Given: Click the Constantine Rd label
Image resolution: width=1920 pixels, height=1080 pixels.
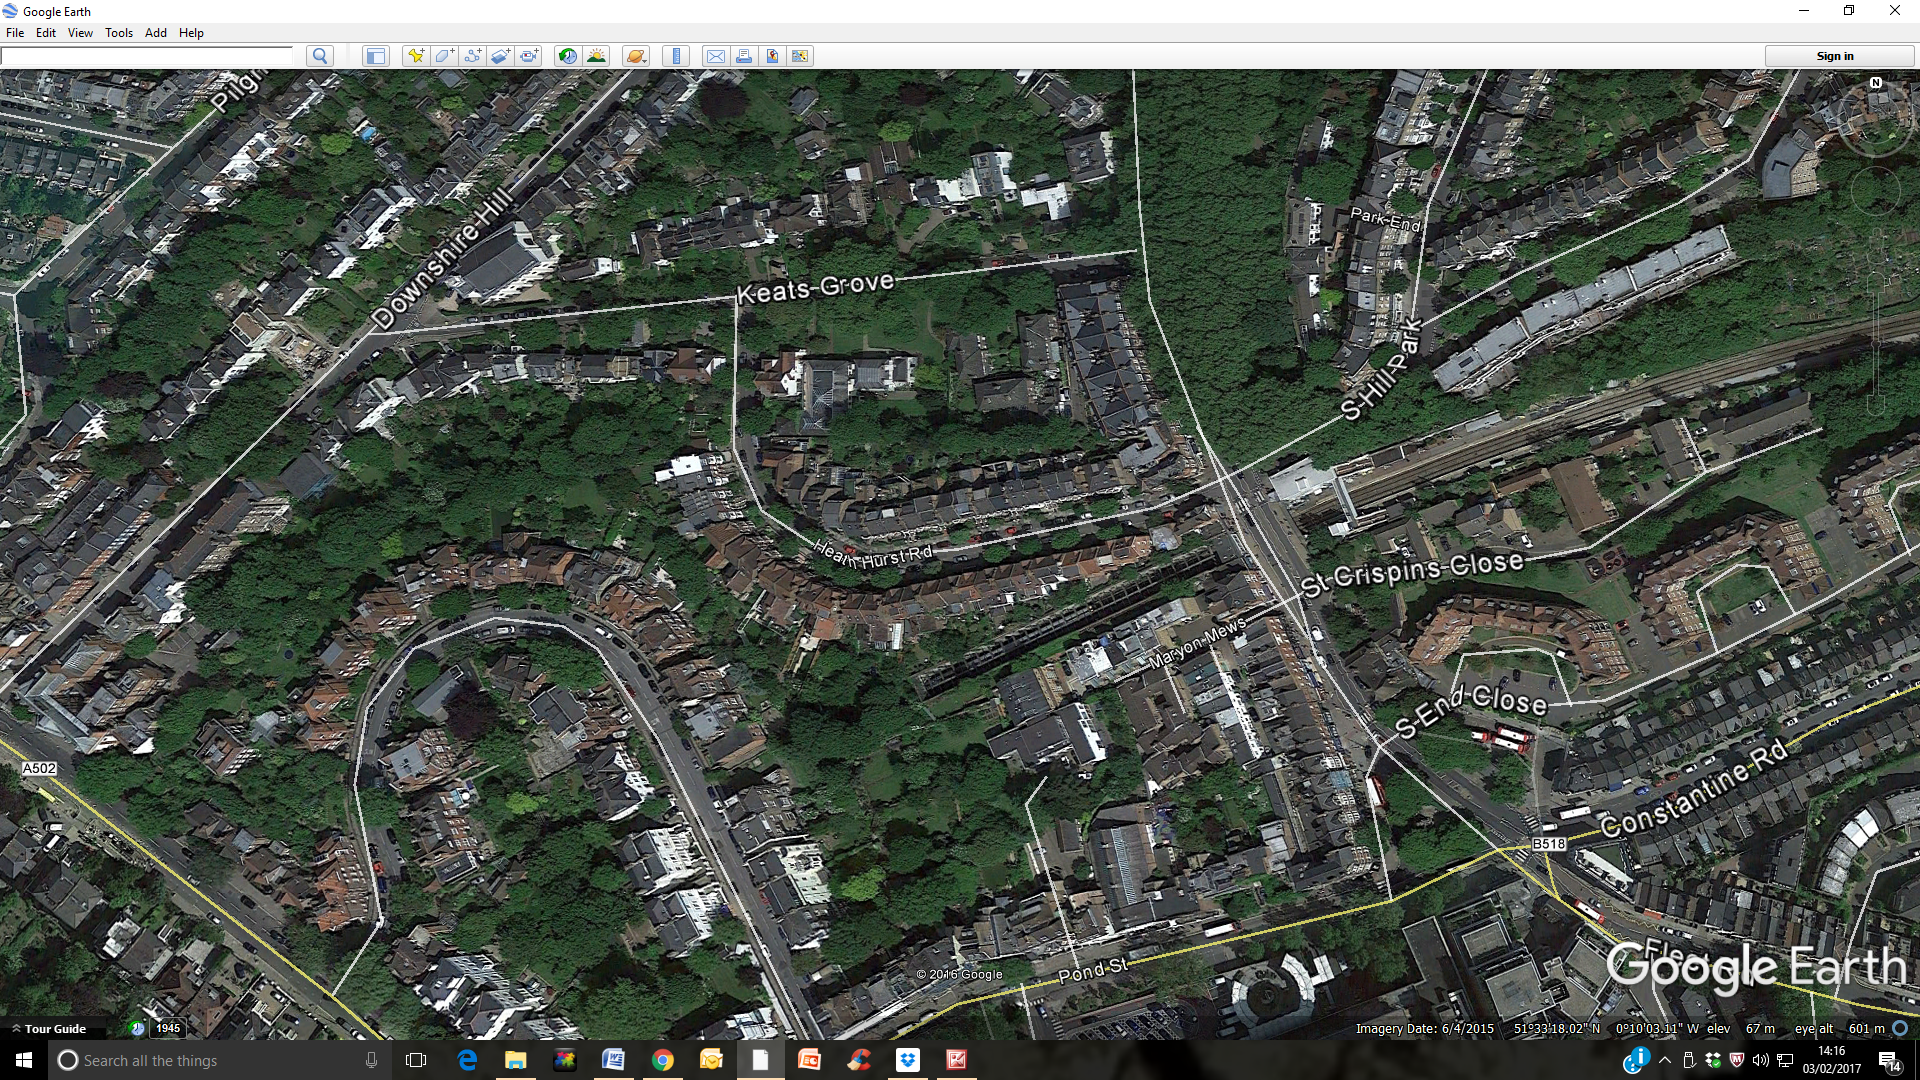Looking at the screenshot, I should click(x=1693, y=787).
